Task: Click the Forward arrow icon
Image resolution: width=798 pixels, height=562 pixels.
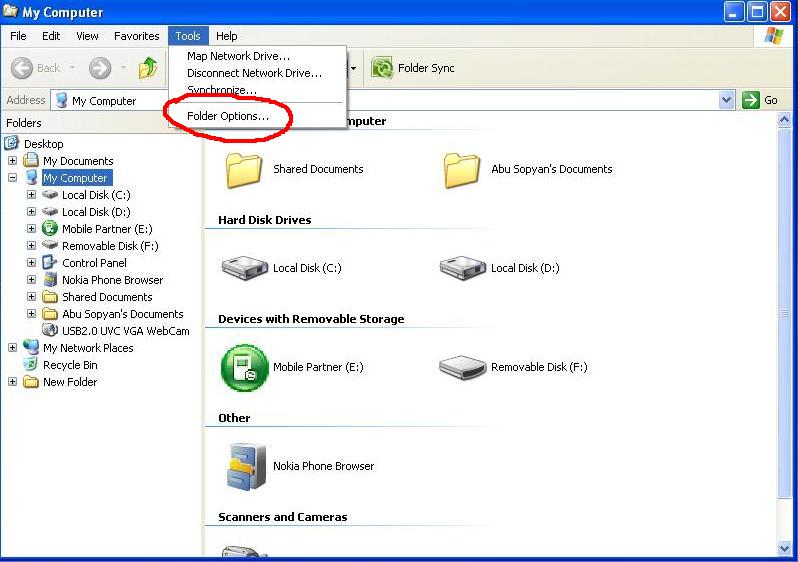Action: 100,68
